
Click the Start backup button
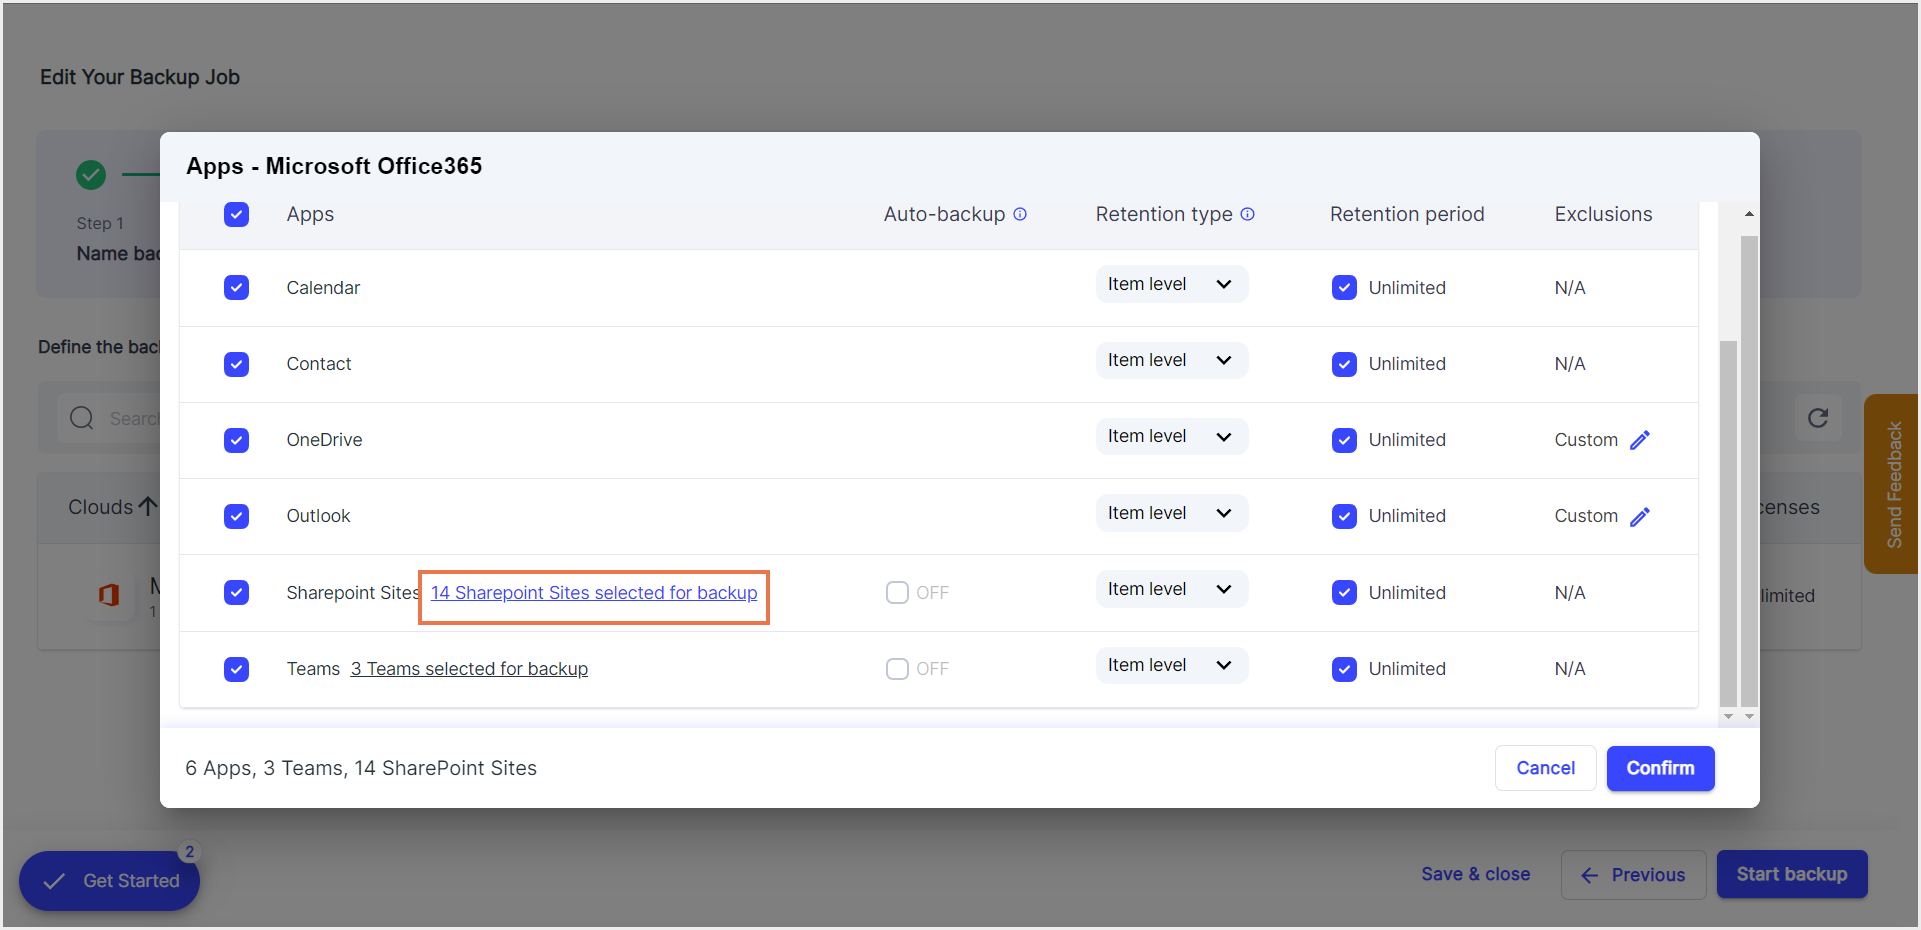coord(1792,874)
